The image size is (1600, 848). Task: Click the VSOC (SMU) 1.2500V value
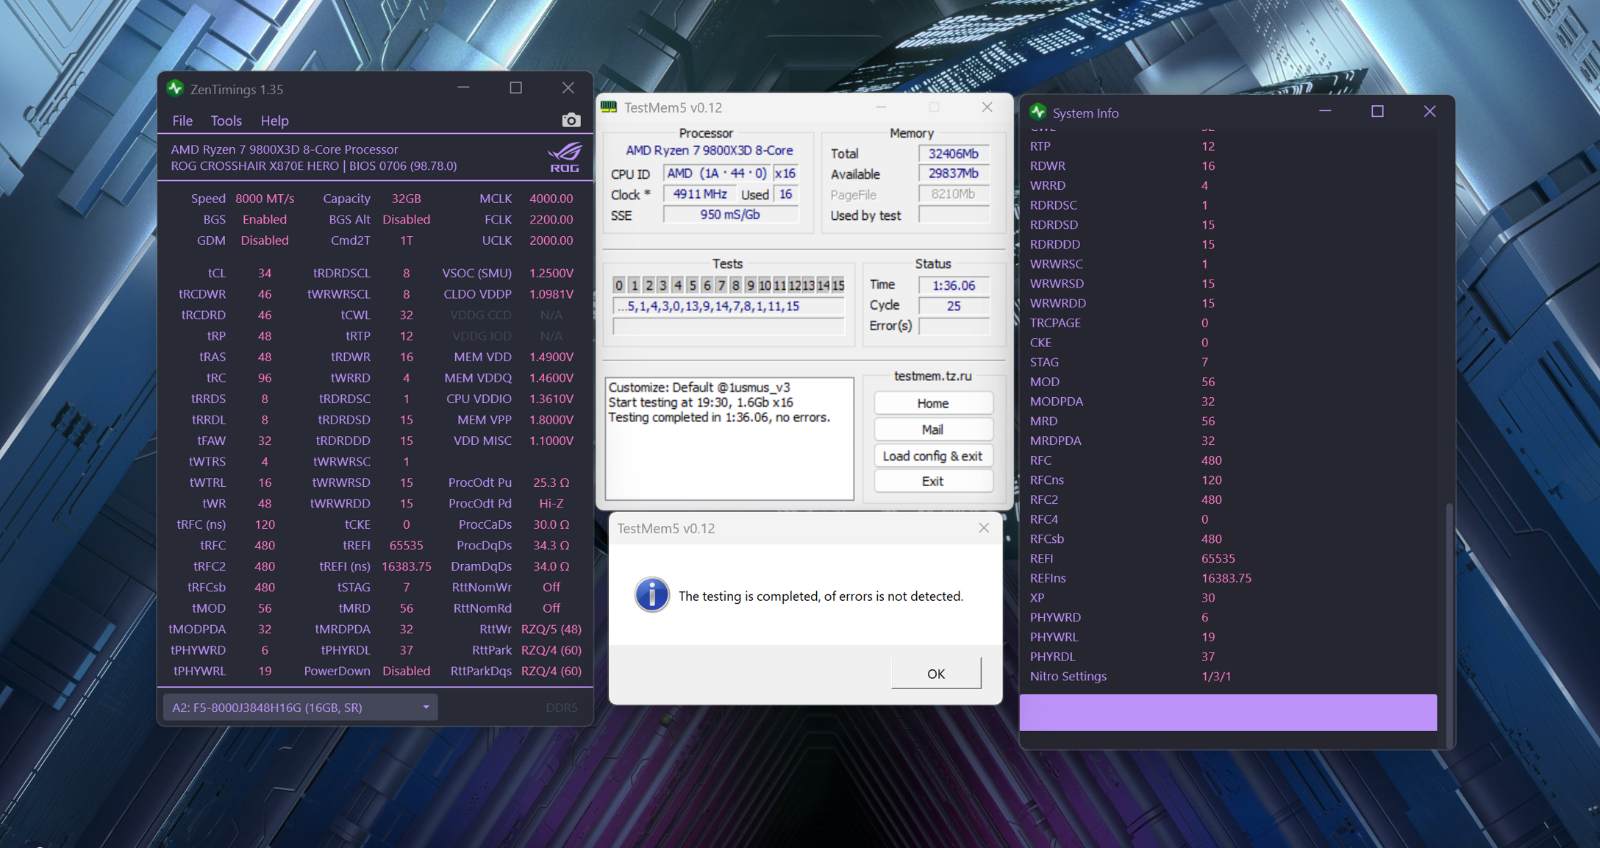coord(551,273)
